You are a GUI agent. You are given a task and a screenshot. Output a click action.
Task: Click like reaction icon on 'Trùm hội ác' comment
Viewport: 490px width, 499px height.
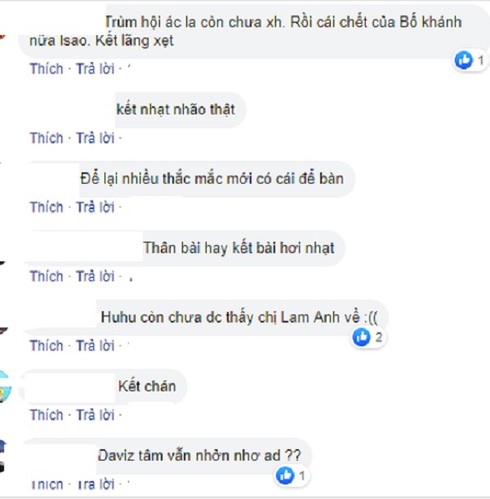(464, 60)
